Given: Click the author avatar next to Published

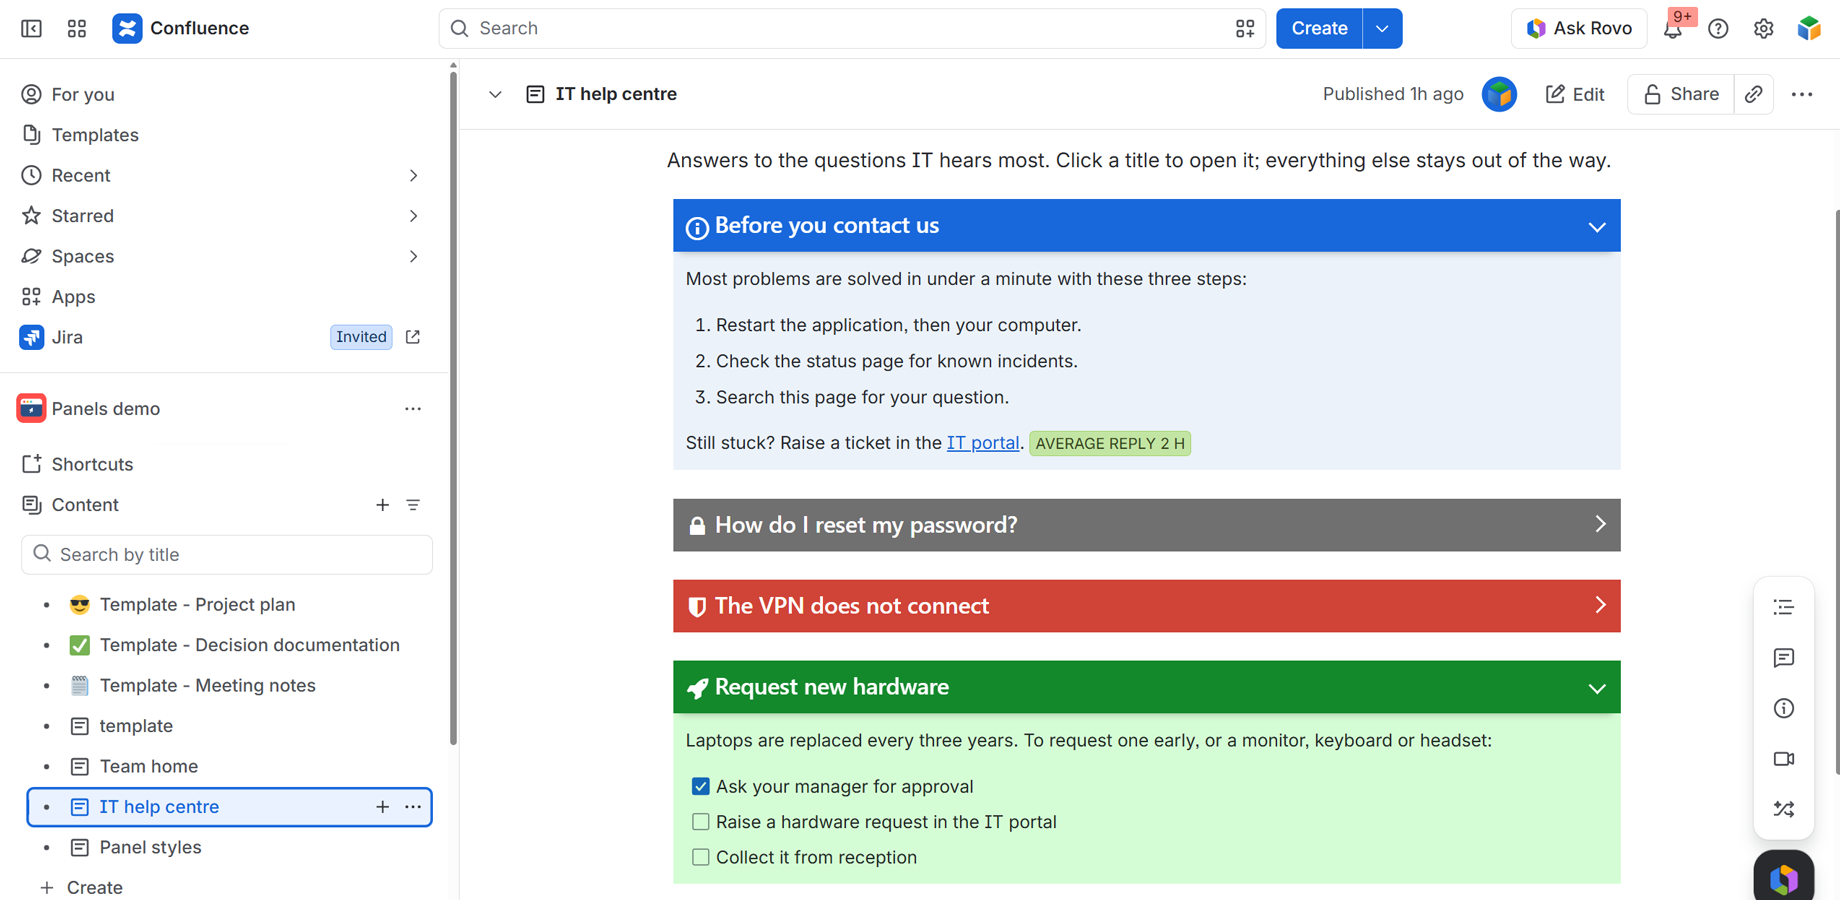Looking at the screenshot, I should (x=1499, y=94).
